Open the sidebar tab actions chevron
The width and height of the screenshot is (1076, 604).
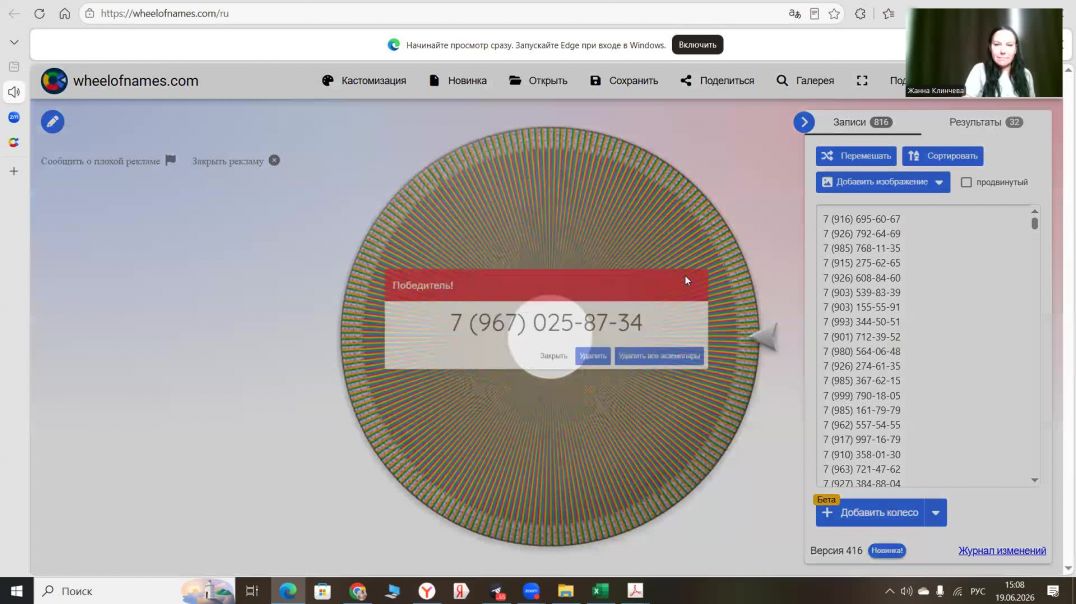click(x=14, y=43)
